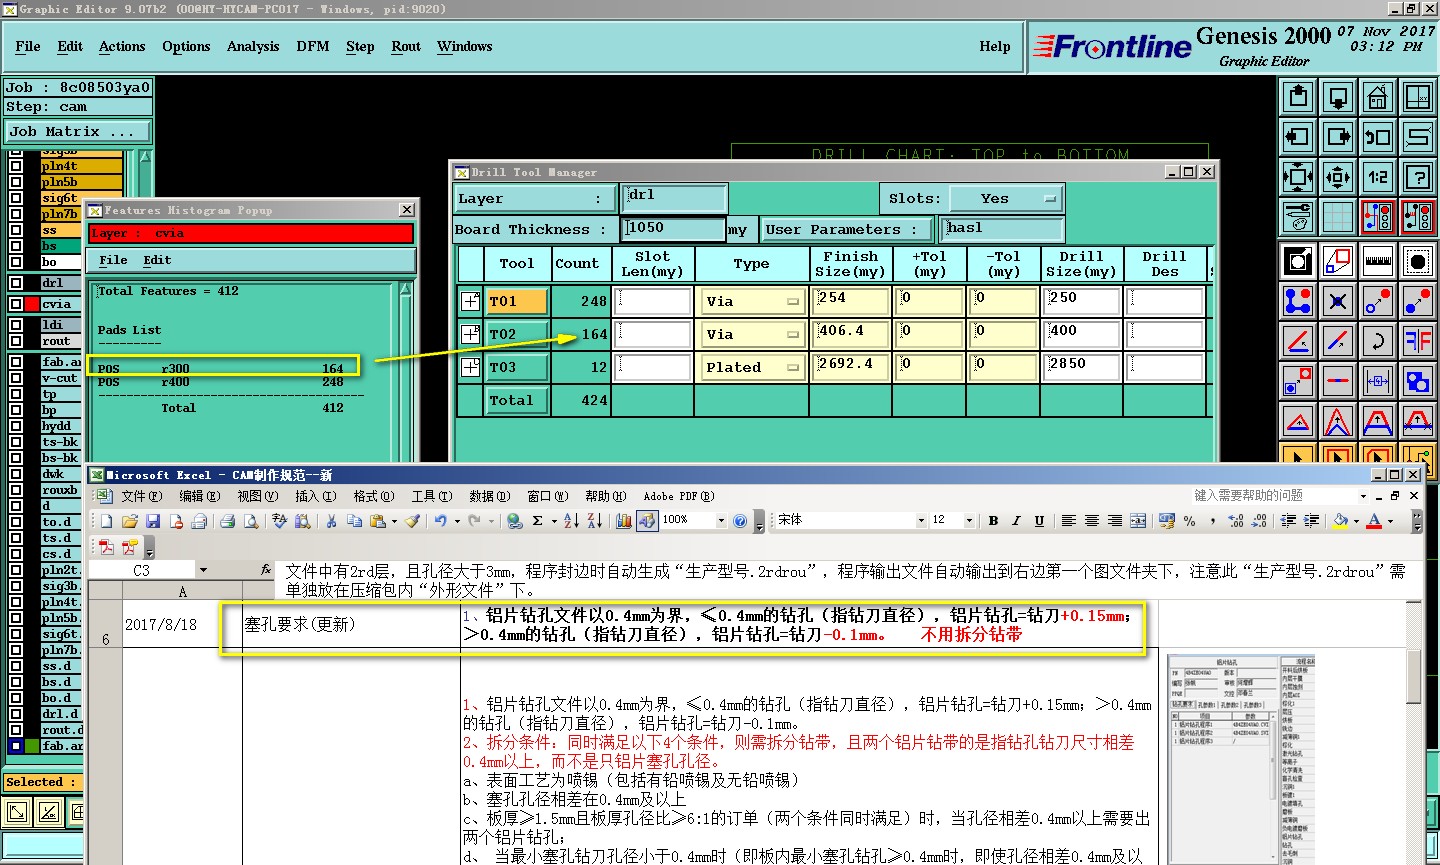This screenshot has height=865, width=1440.
Task: Click the blue connected-nodes net icon
Action: (1298, 301)
